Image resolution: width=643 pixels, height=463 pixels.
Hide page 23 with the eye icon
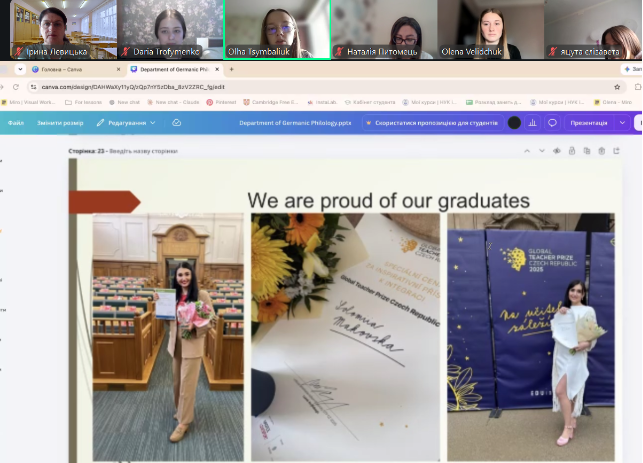pyautogui.click(x=556, y=151)
